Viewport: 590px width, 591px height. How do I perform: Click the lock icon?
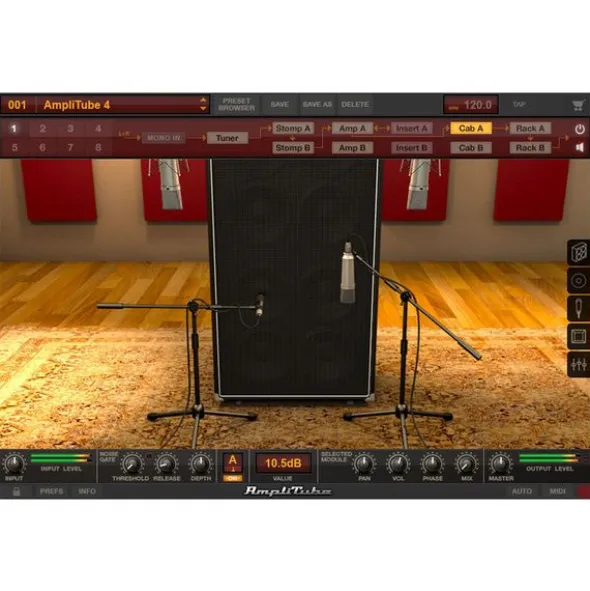pos(16,491)
